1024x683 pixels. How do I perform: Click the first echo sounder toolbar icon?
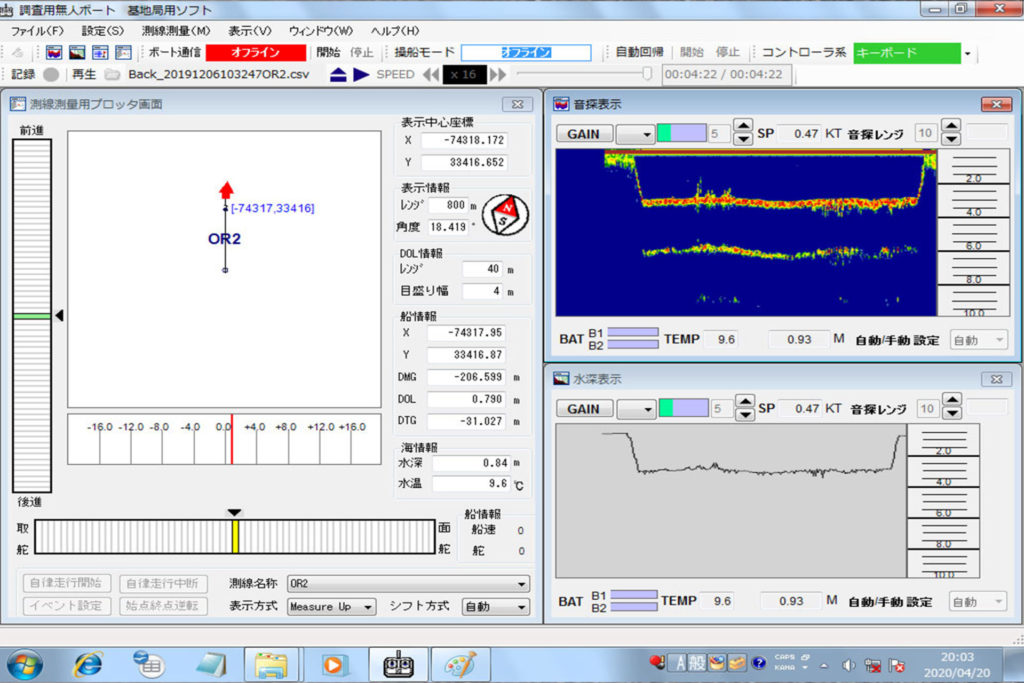coord(55,52)
